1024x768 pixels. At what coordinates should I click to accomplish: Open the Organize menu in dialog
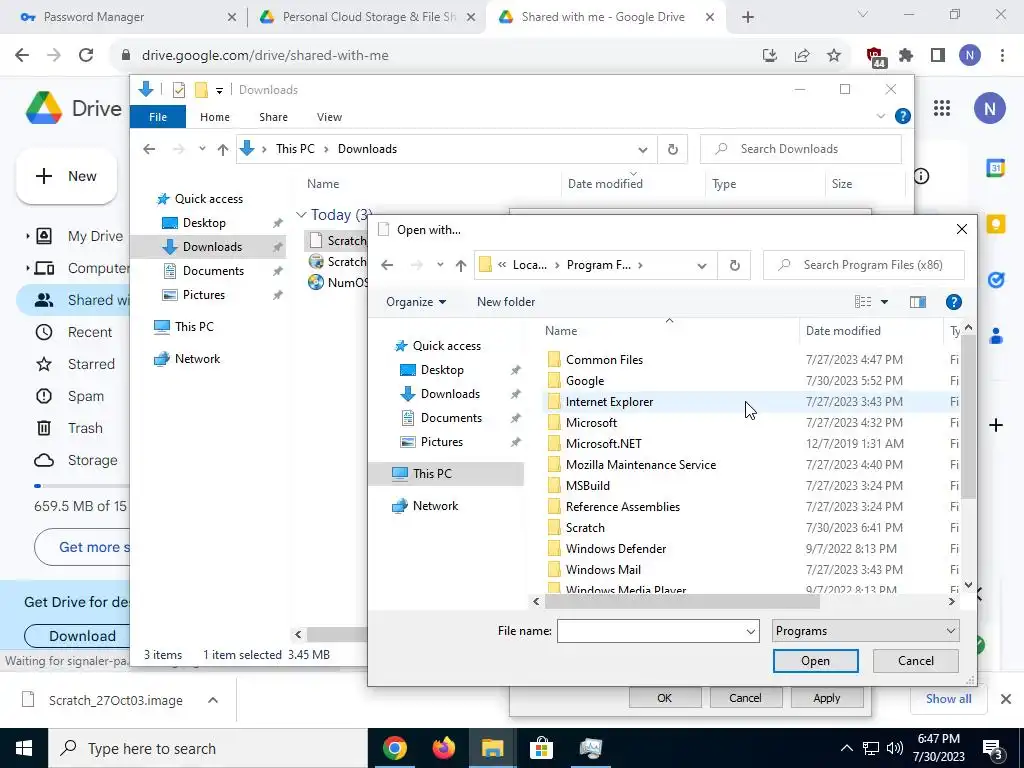[416, 302]
